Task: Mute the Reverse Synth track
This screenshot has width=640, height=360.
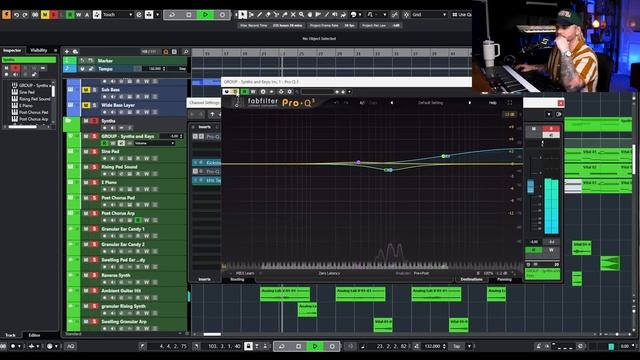Action: [86, 275]
